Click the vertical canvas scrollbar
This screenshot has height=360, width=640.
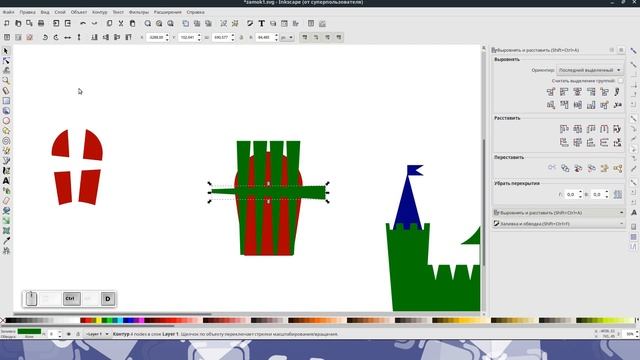484,202
